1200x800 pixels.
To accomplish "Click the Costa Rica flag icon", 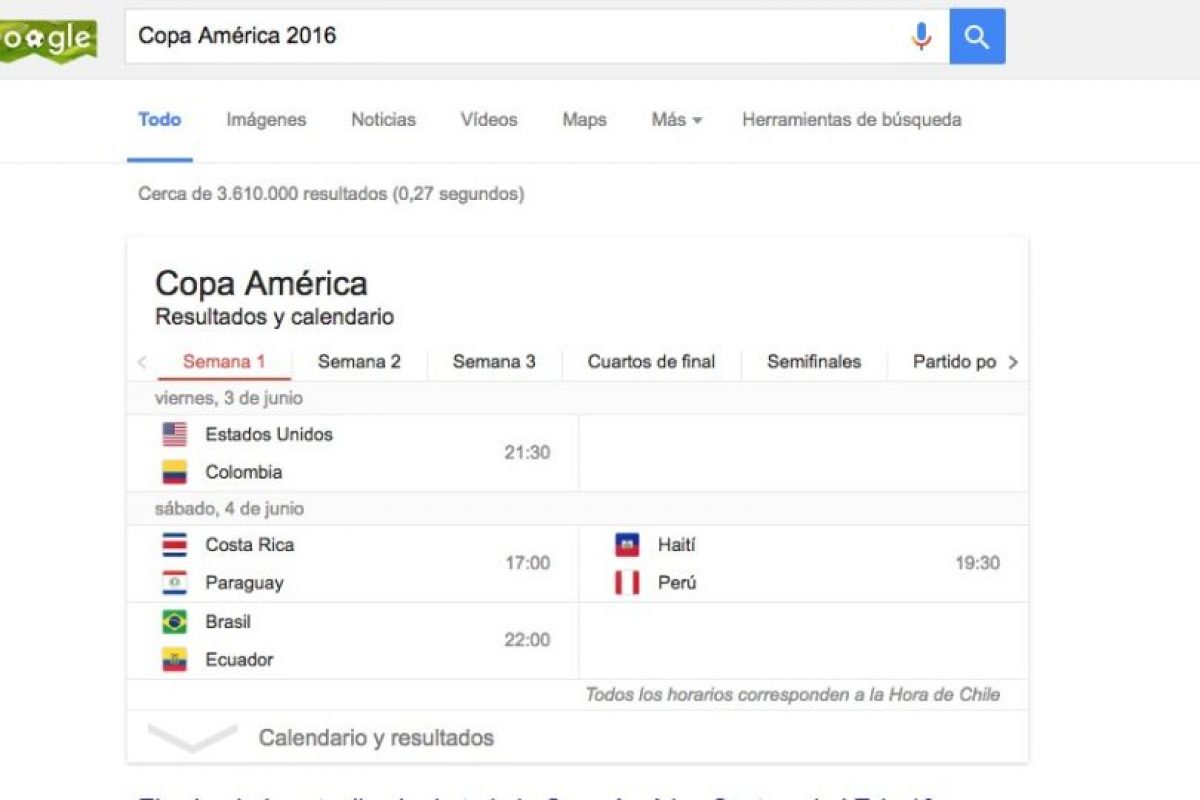I will click(175, 545).
